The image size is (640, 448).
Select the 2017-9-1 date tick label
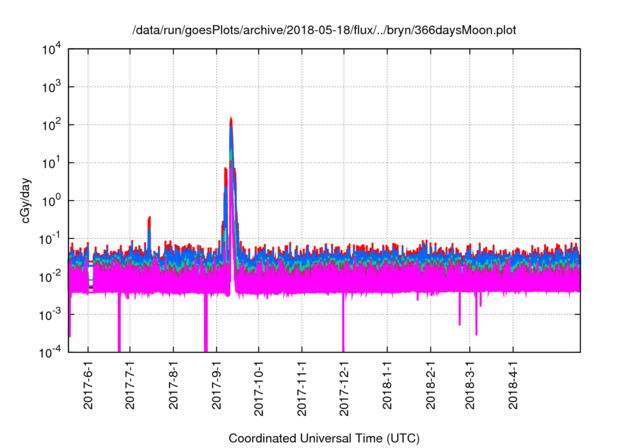pyautogui.click(x=216, y=385)
